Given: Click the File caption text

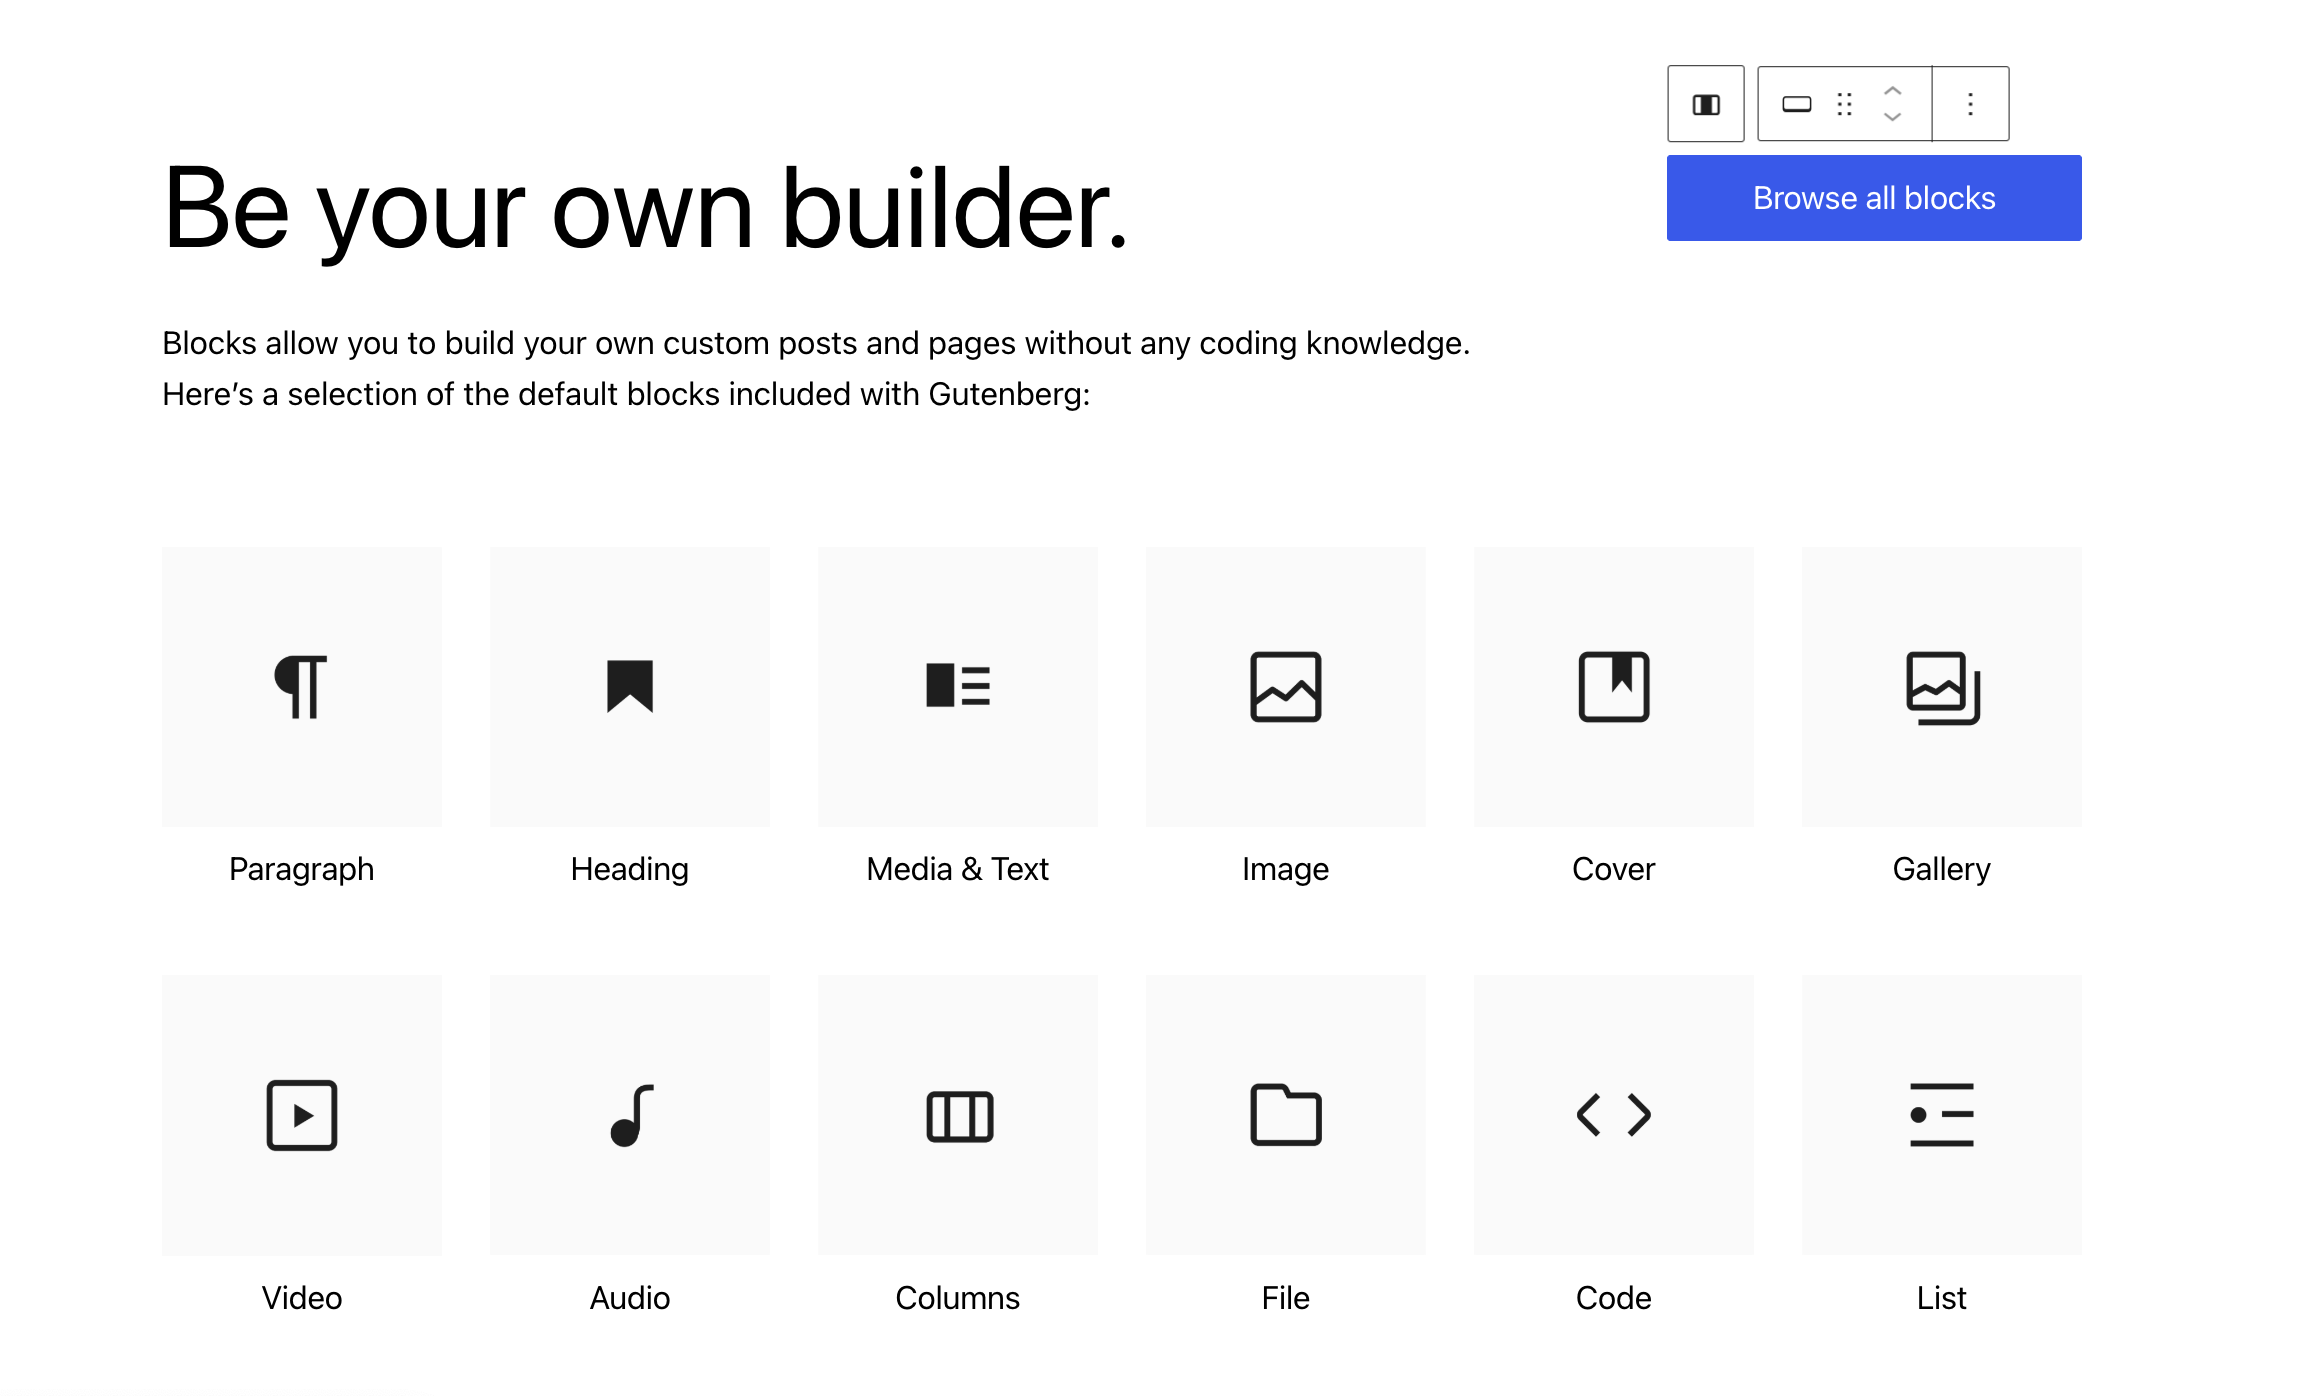Looking at the screenshot, I should coord(1286,1298).
